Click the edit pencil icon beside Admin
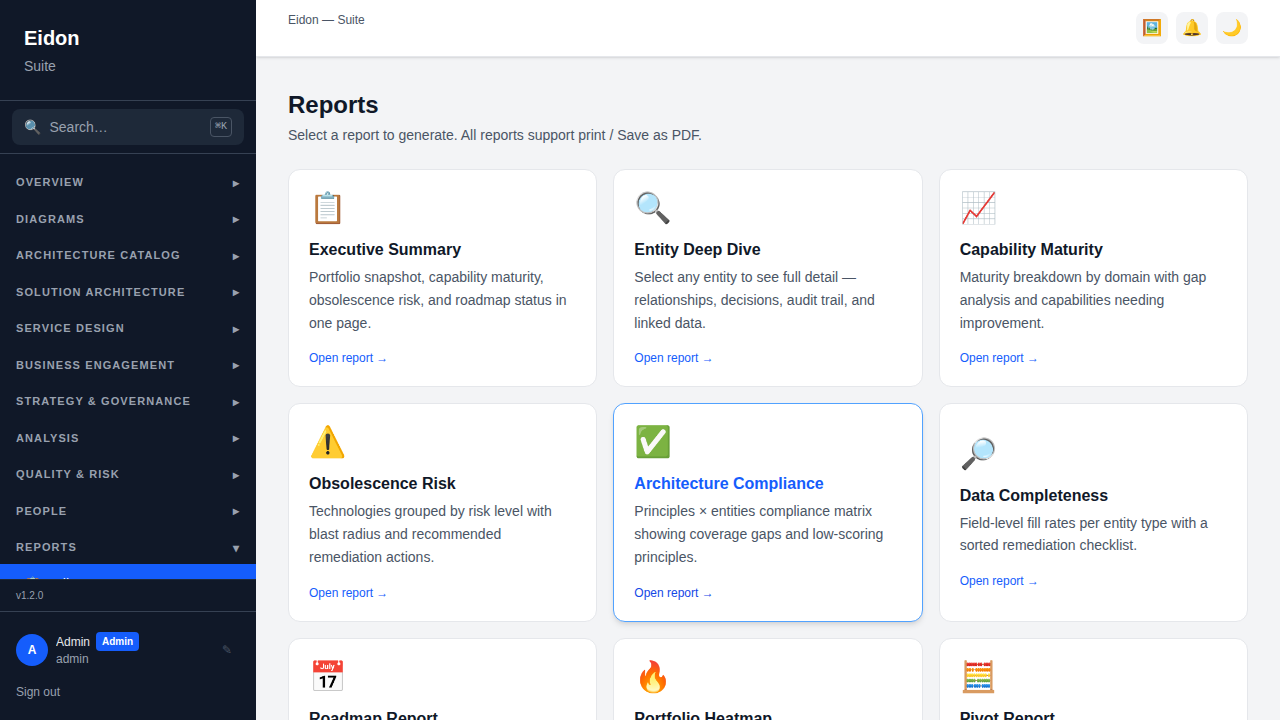The height and width of the screenshot is (720, 1280). click(227, 650)
